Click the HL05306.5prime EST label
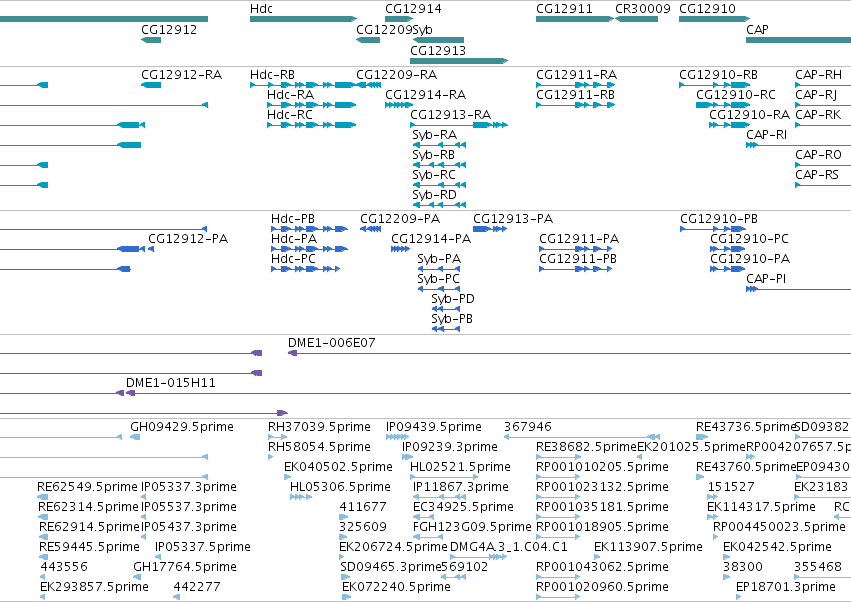 coord(340,487)
